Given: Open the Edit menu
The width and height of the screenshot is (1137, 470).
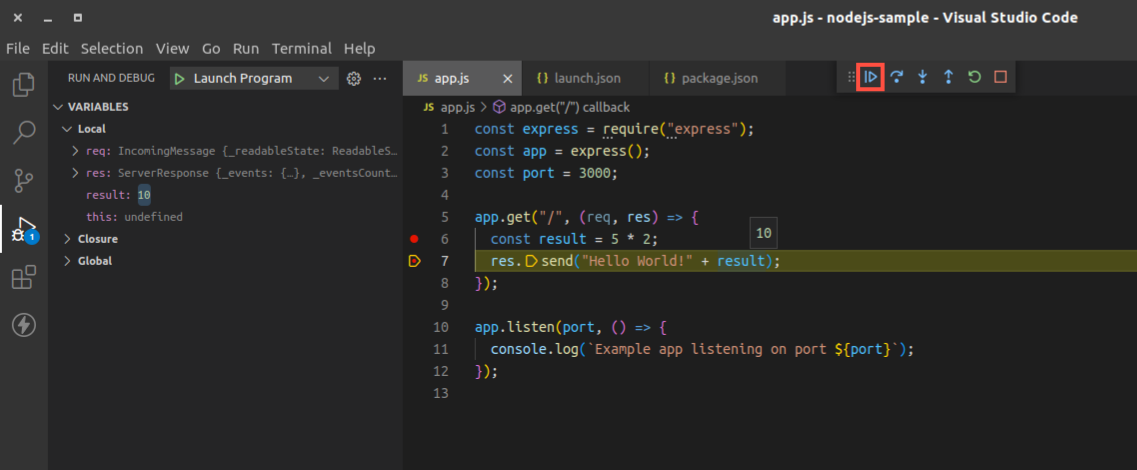Looking at the screenshot, I should [x=55, y=49].
